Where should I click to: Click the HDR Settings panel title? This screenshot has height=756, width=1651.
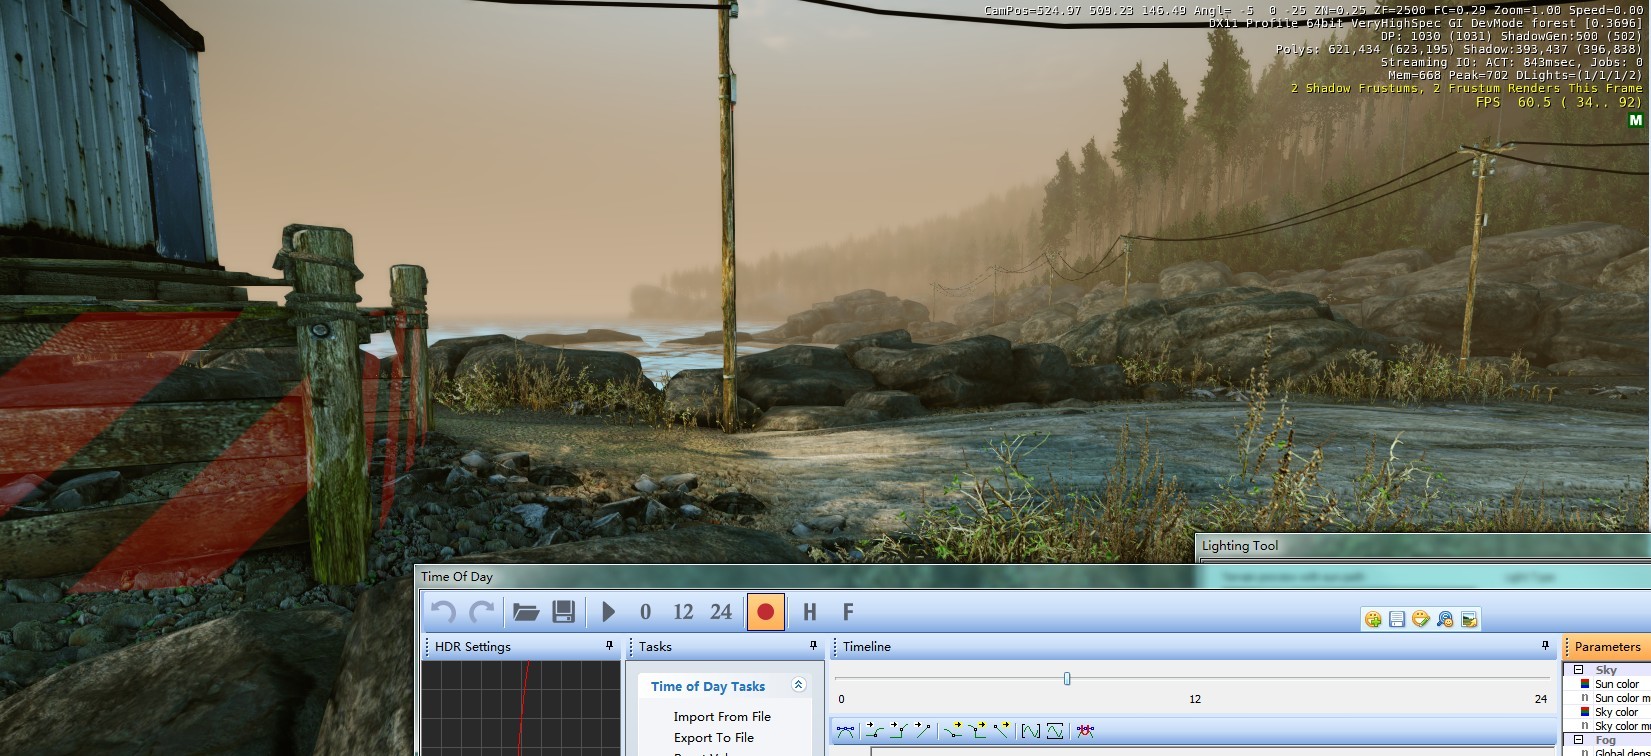pyautogui.click(x=473, y=646)
